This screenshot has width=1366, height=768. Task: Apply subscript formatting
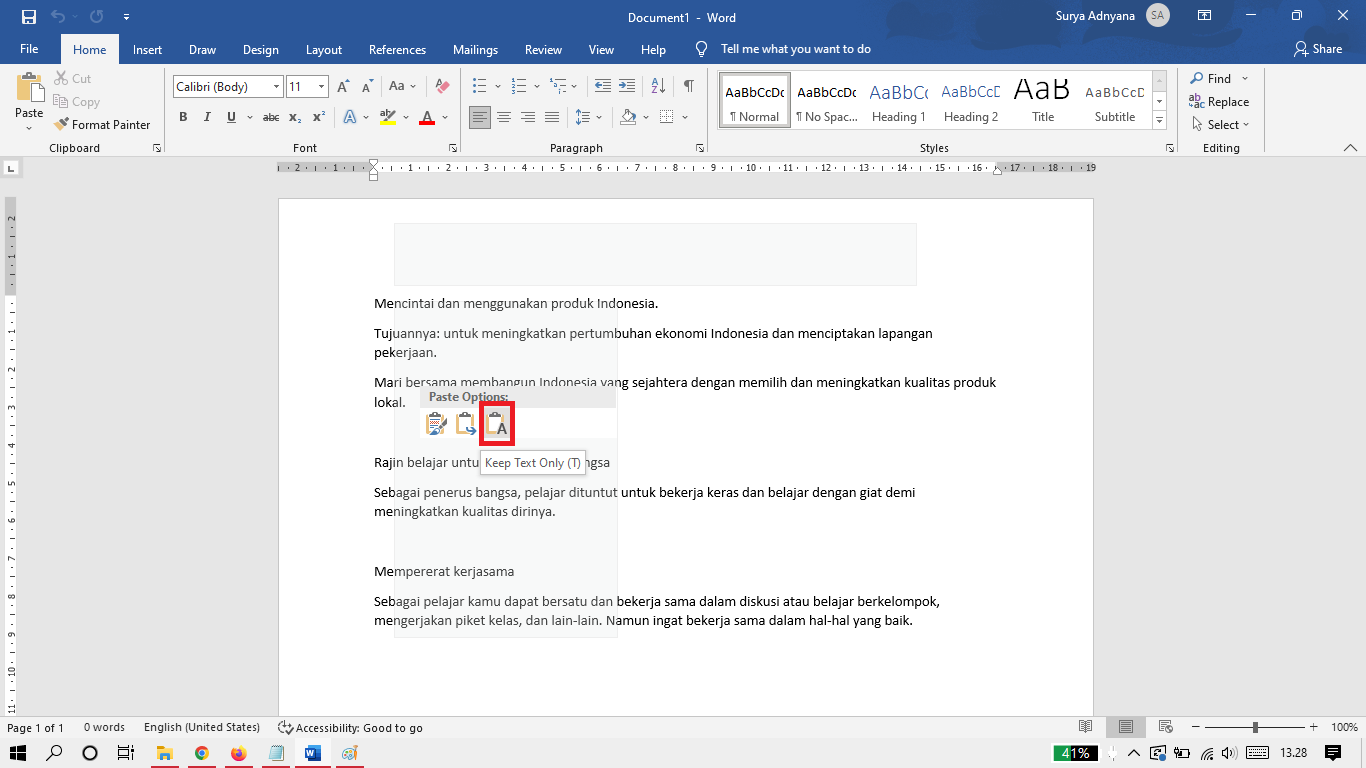point(295,117)
